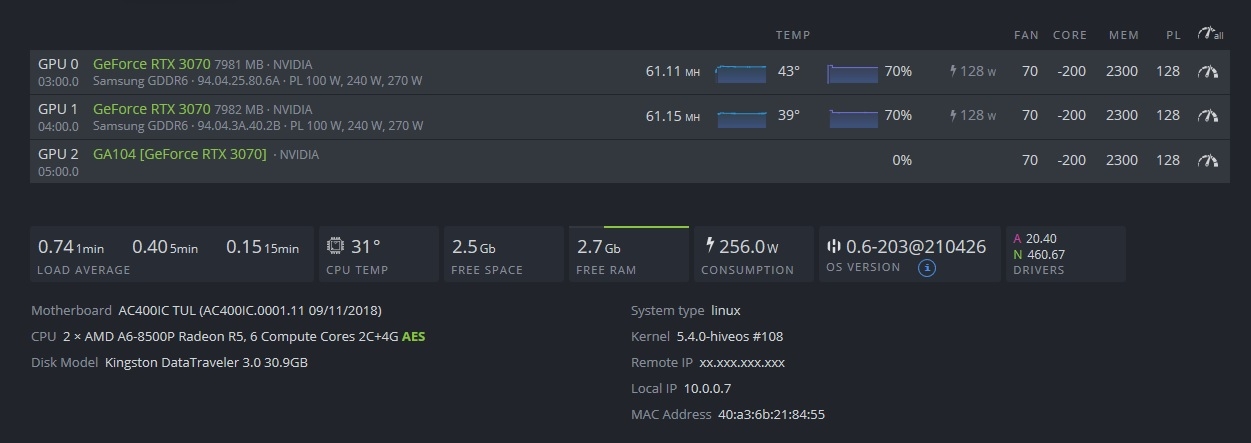Click the GPU 2 power limit 128
The image size is (1251, 443).
(1168, 160)
